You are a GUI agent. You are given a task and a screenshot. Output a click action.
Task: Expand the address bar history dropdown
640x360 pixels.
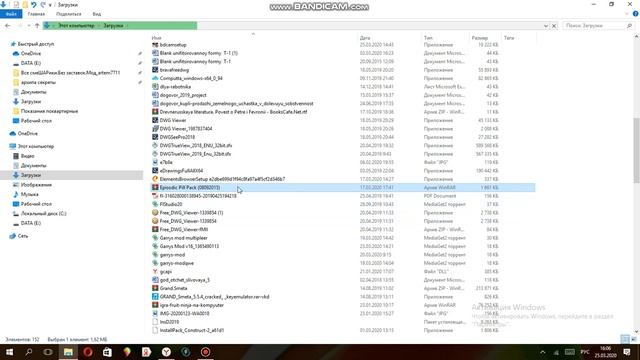(546, 26)
